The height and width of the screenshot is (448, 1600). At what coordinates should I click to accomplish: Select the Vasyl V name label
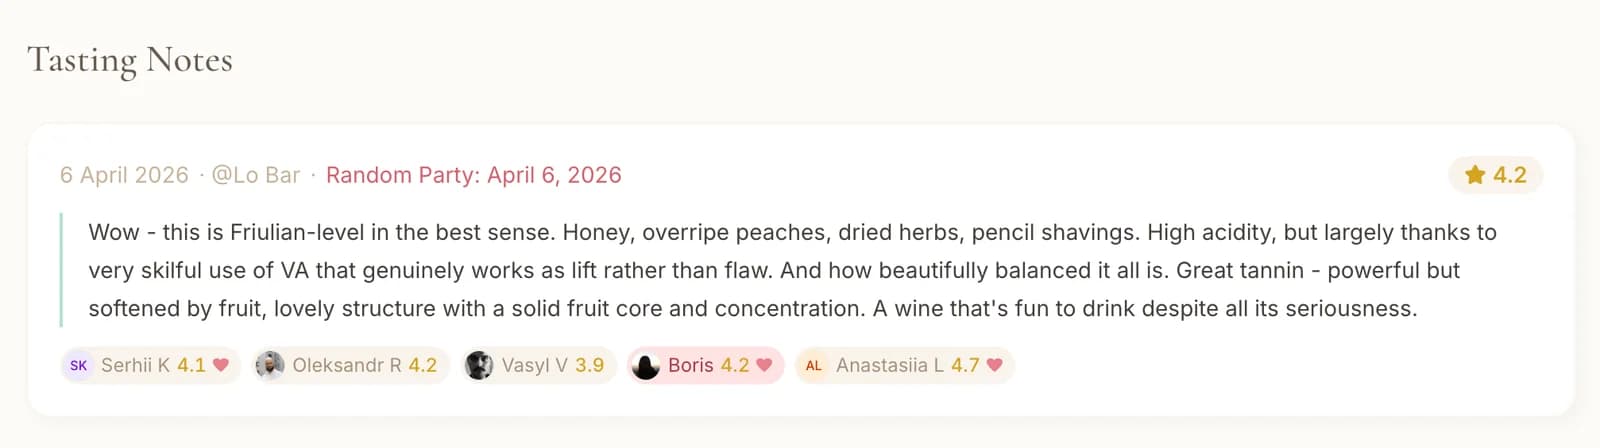pos(534,366)
